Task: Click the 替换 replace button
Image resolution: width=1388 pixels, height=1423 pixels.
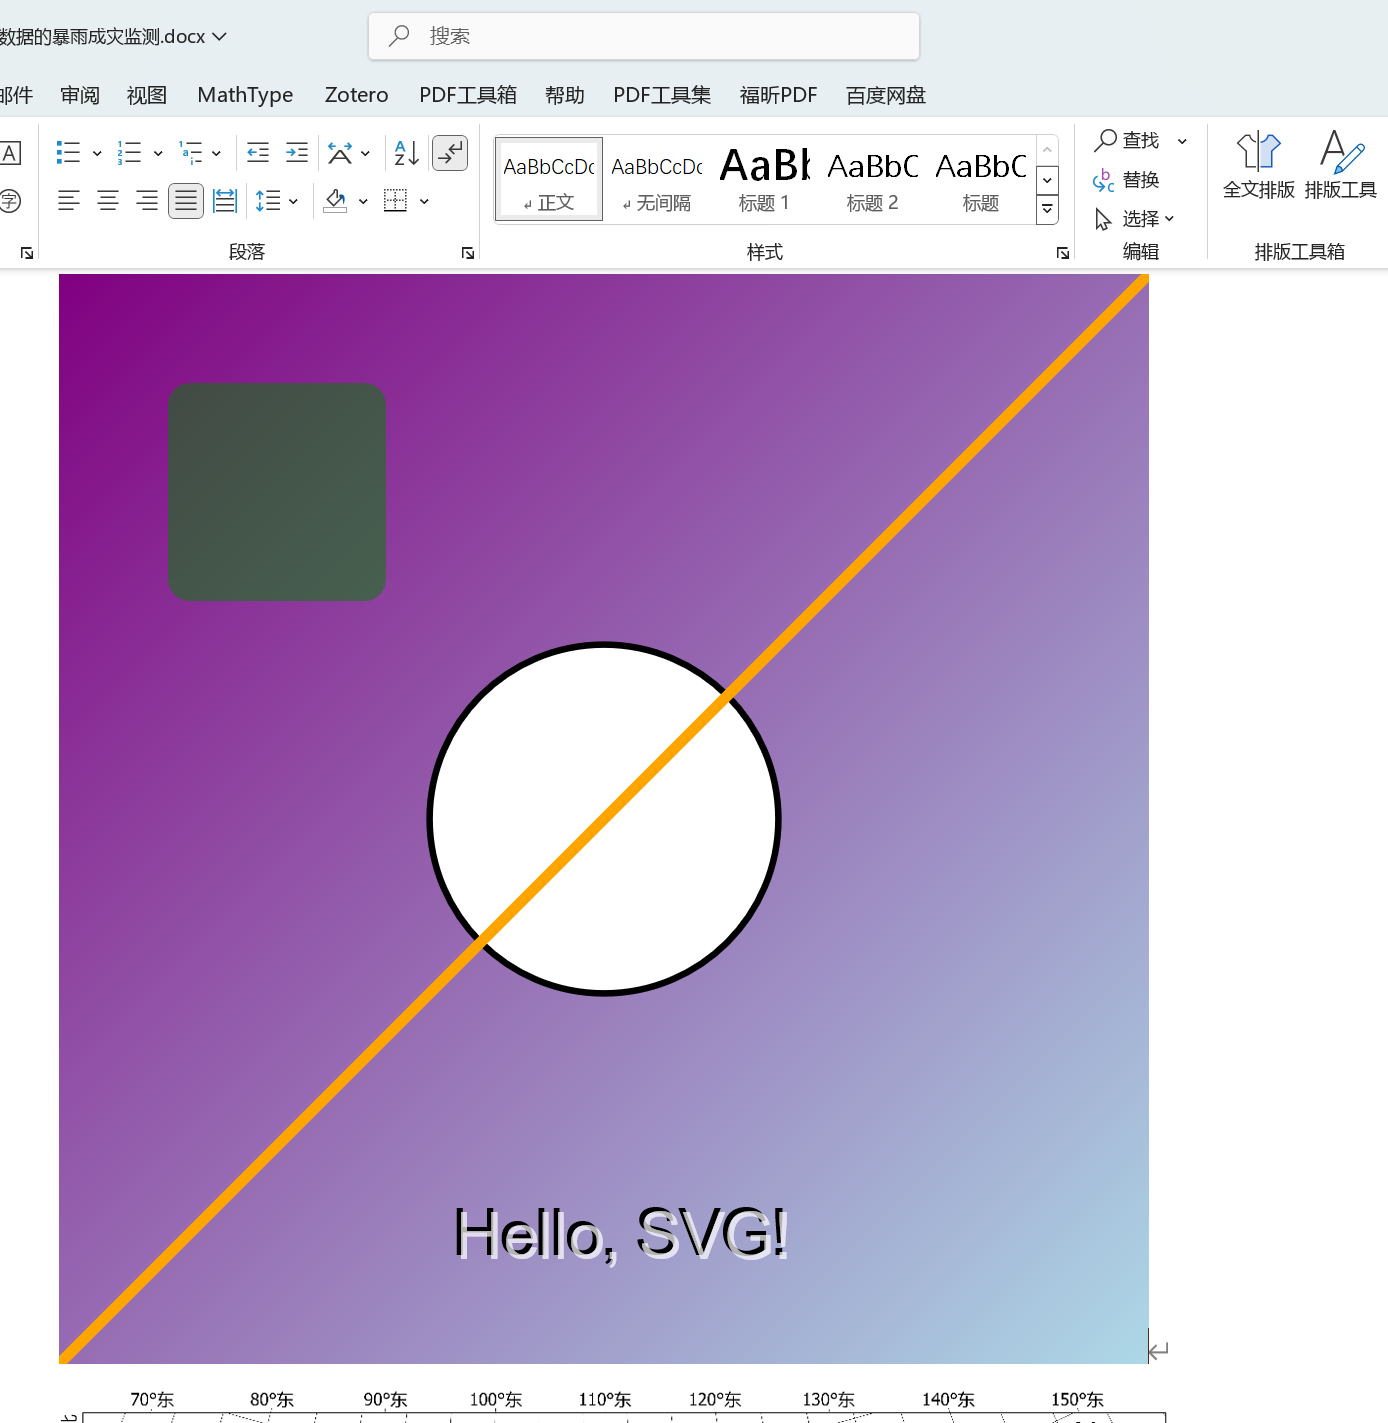Action: 1127,180
